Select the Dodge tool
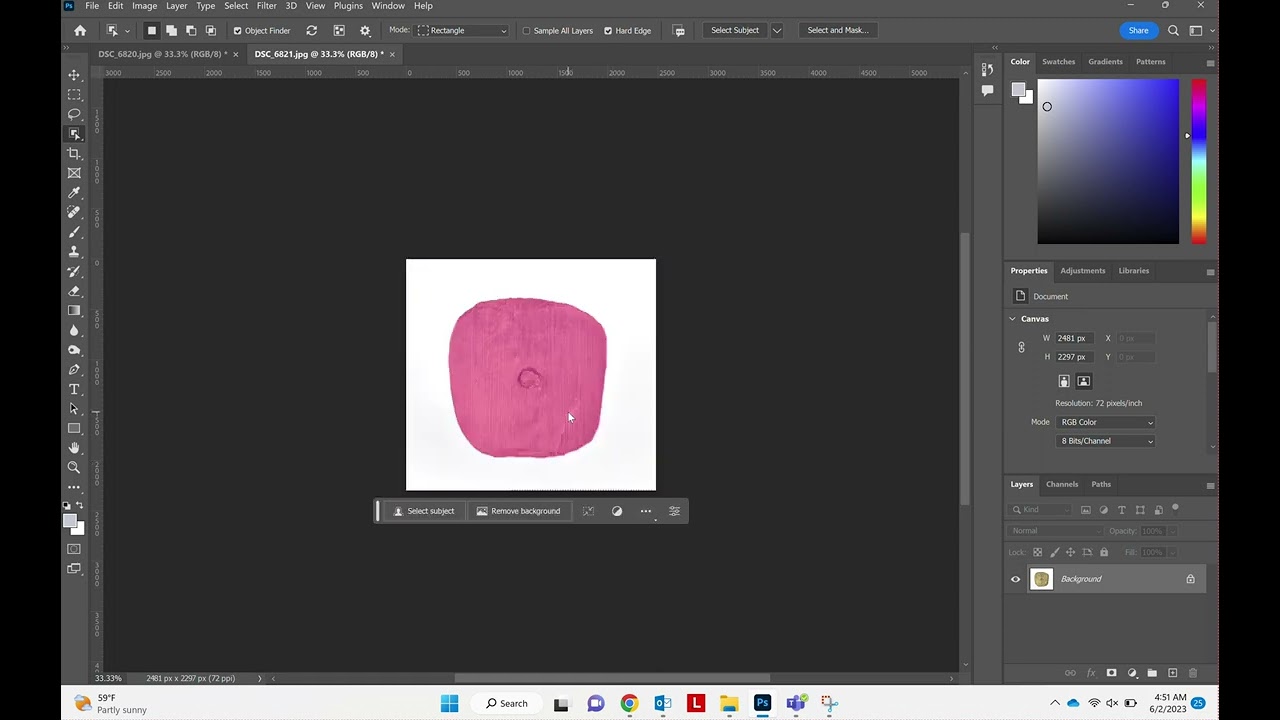 pyautogui.click(x=74, y=350)
